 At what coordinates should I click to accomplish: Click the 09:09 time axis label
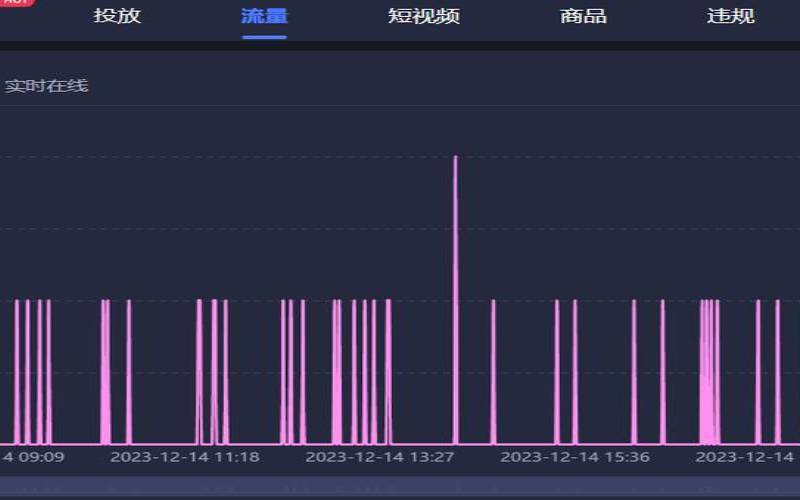tap(33, 457)
